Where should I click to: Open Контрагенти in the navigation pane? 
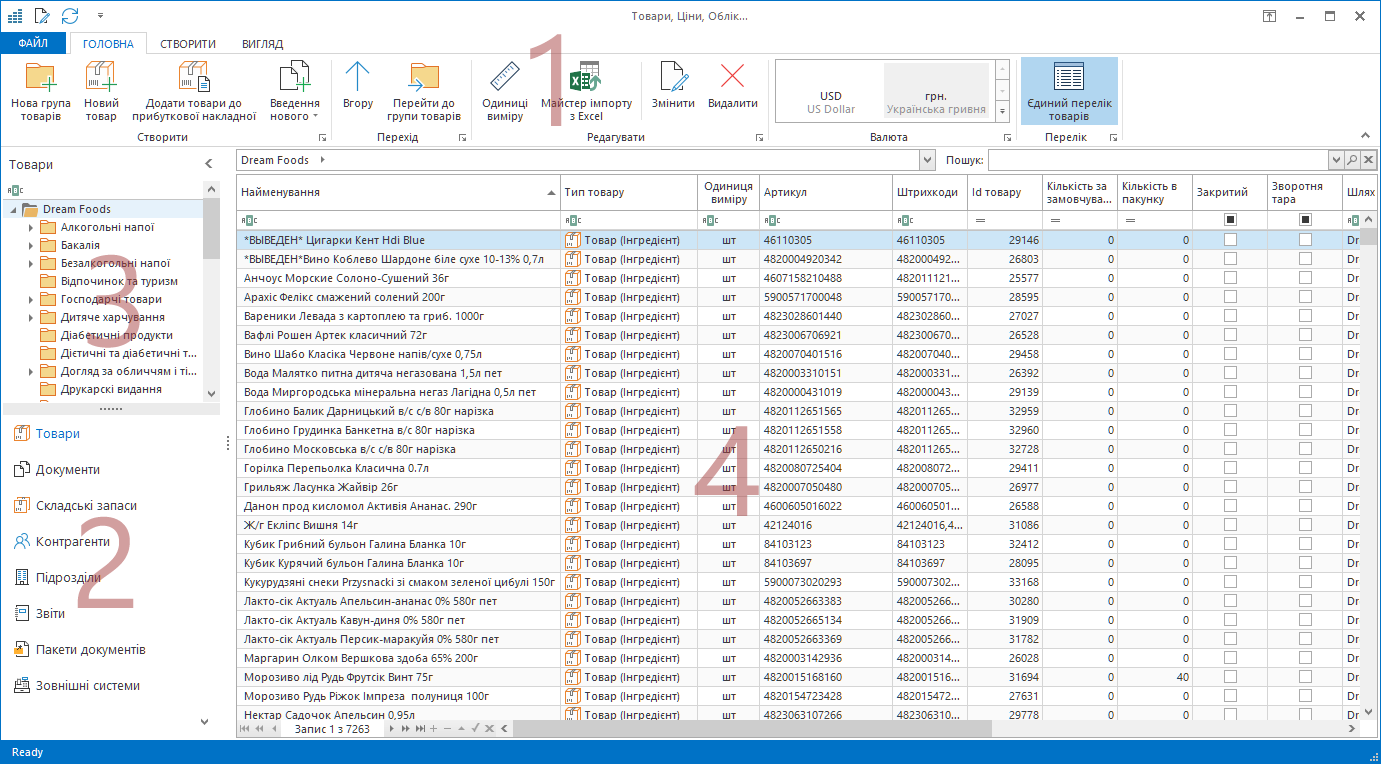(72, 542)
